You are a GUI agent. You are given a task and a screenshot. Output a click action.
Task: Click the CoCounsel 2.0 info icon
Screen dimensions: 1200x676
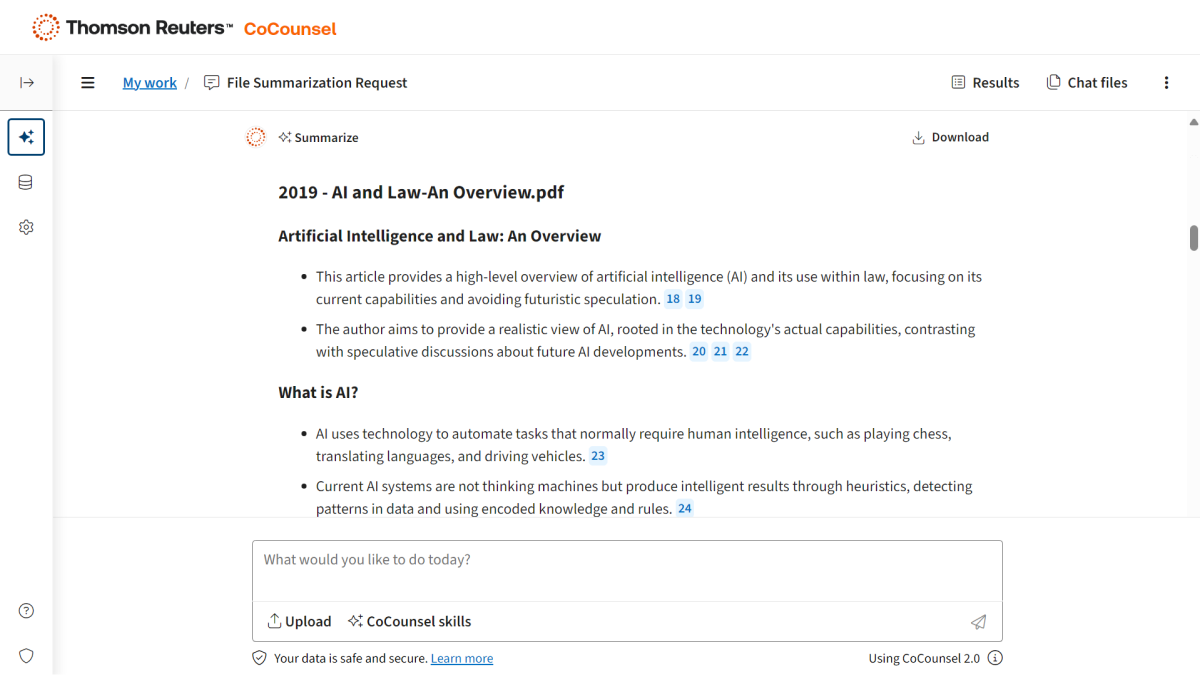tap(995, 658)
